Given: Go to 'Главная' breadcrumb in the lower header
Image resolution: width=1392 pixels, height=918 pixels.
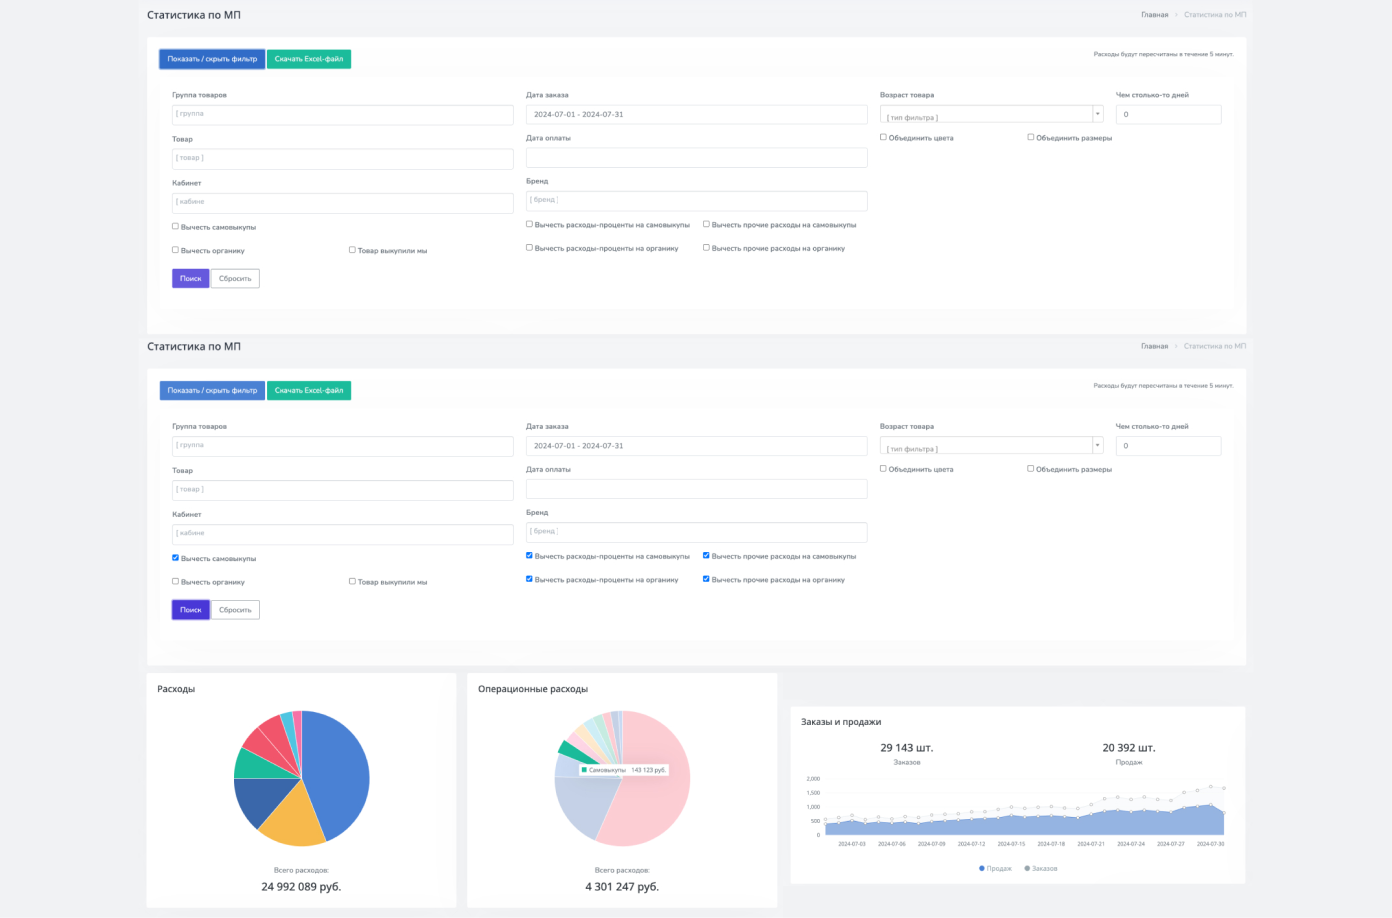Looking at the screenshot, I should point(1154,346).
